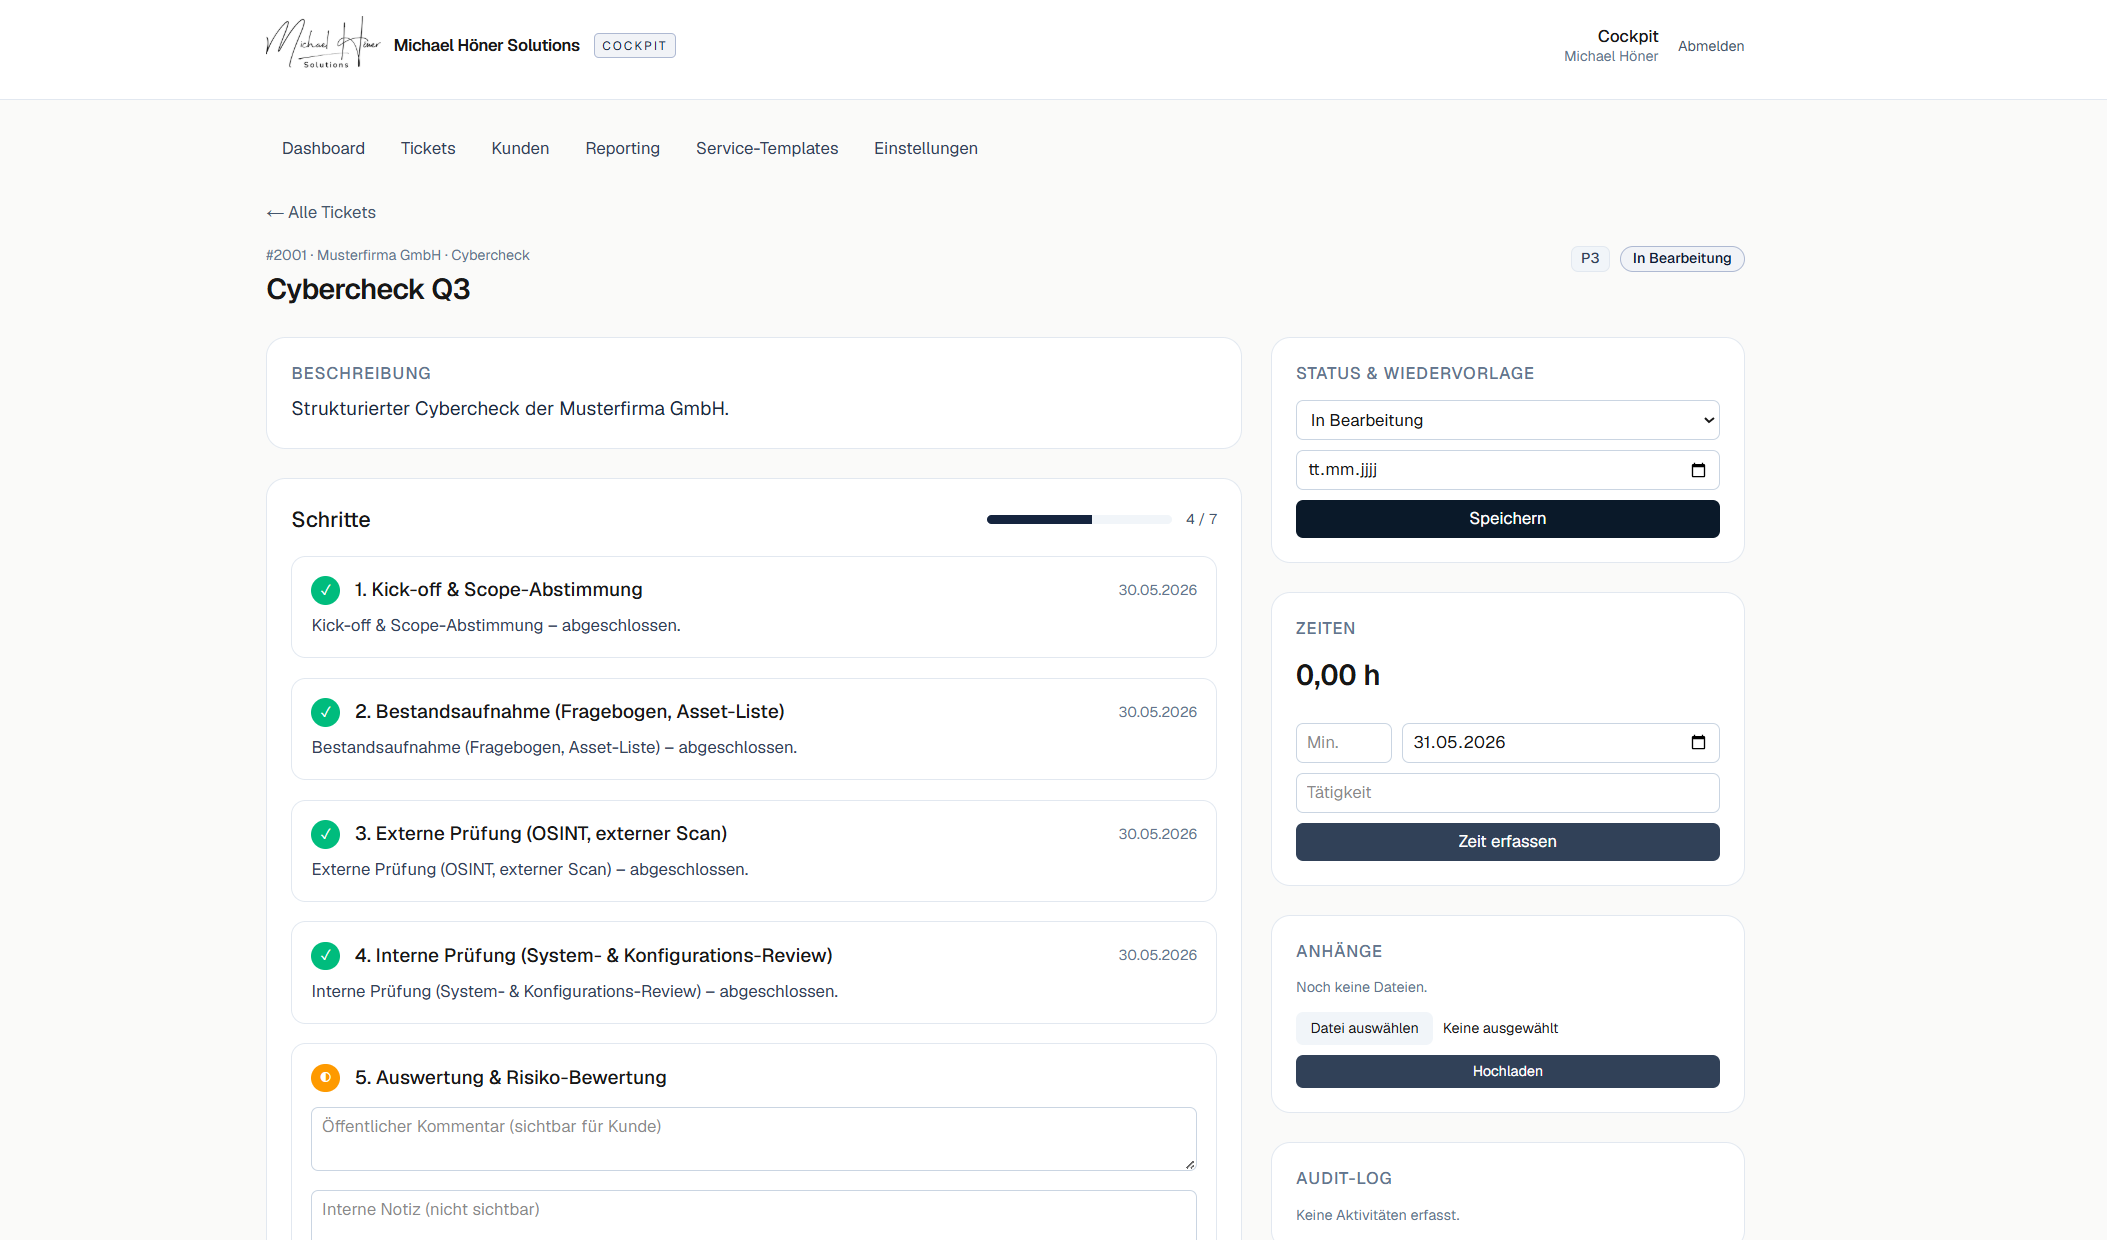Click date 30.05.2026 on Interne Prüfung step
Image resolution: width=2107 pixels, height=1240 pixels.
(1158, 955)
